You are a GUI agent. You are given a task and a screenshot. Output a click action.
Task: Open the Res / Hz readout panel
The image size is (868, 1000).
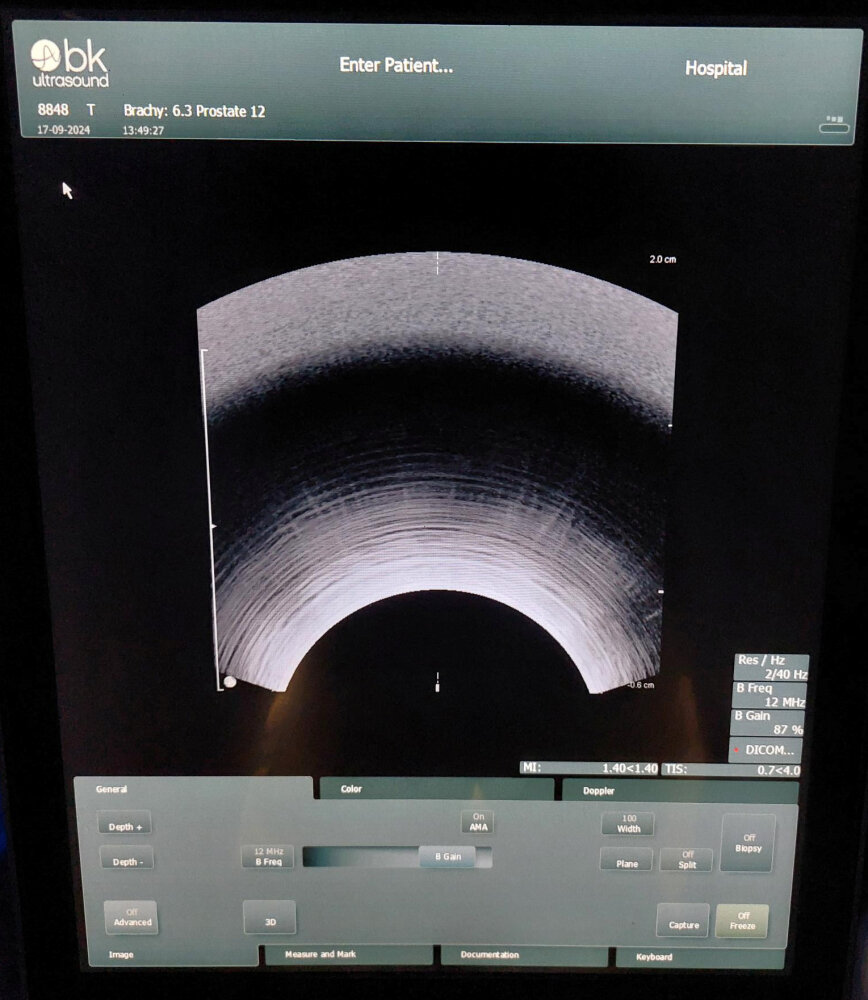(770, 667)
